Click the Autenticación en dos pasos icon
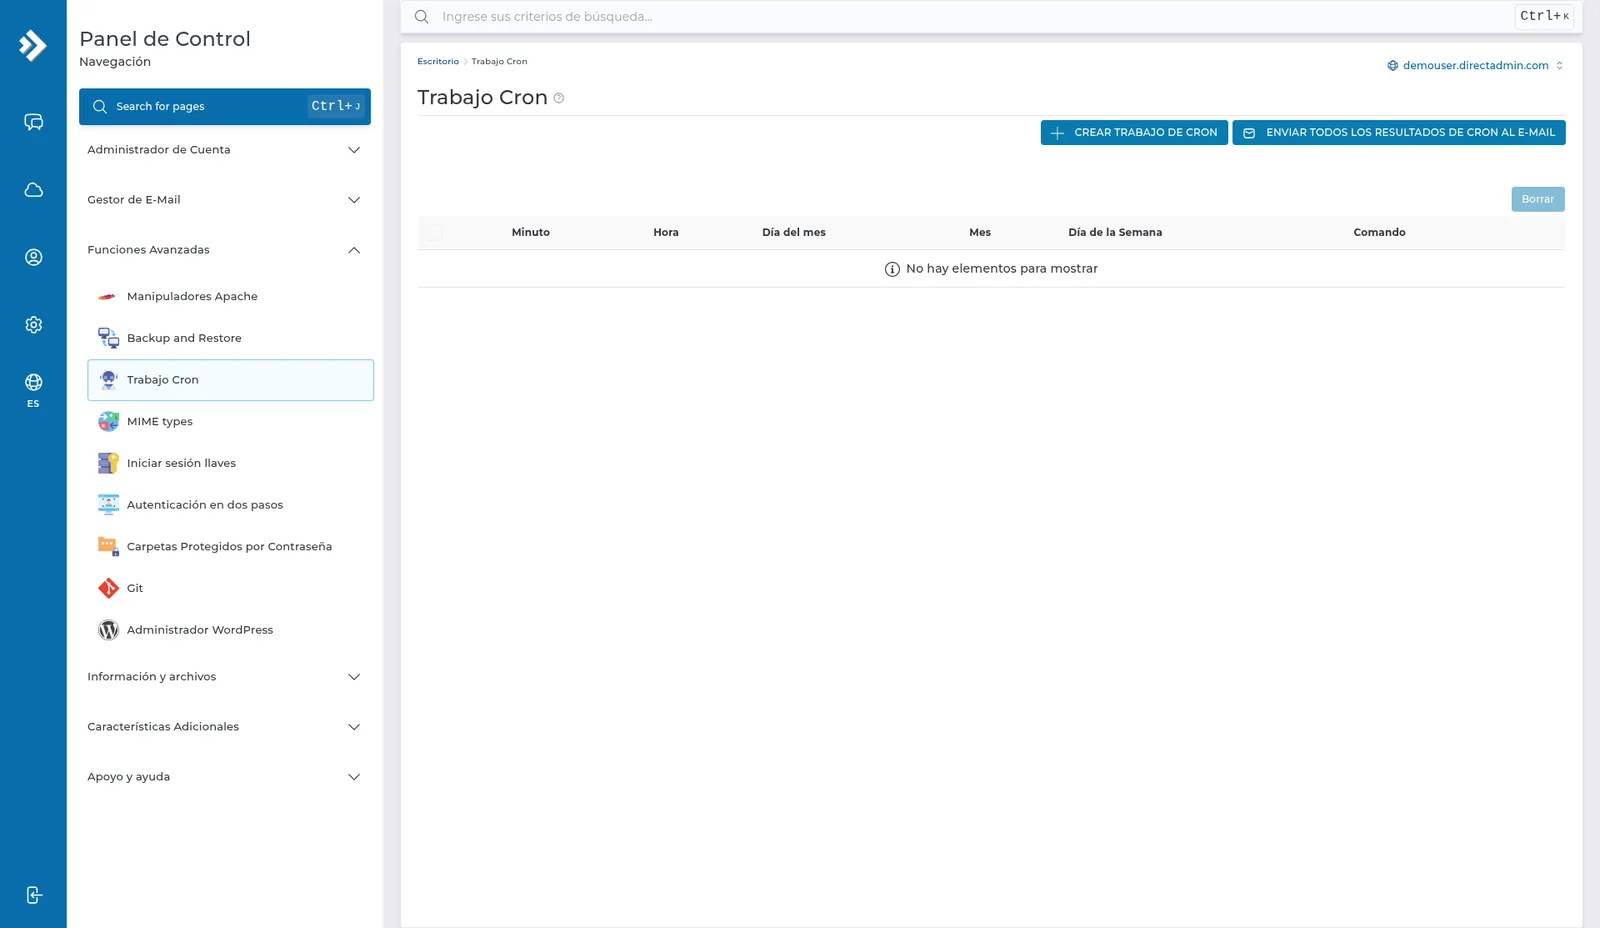1600x928 pixels. 108,505
